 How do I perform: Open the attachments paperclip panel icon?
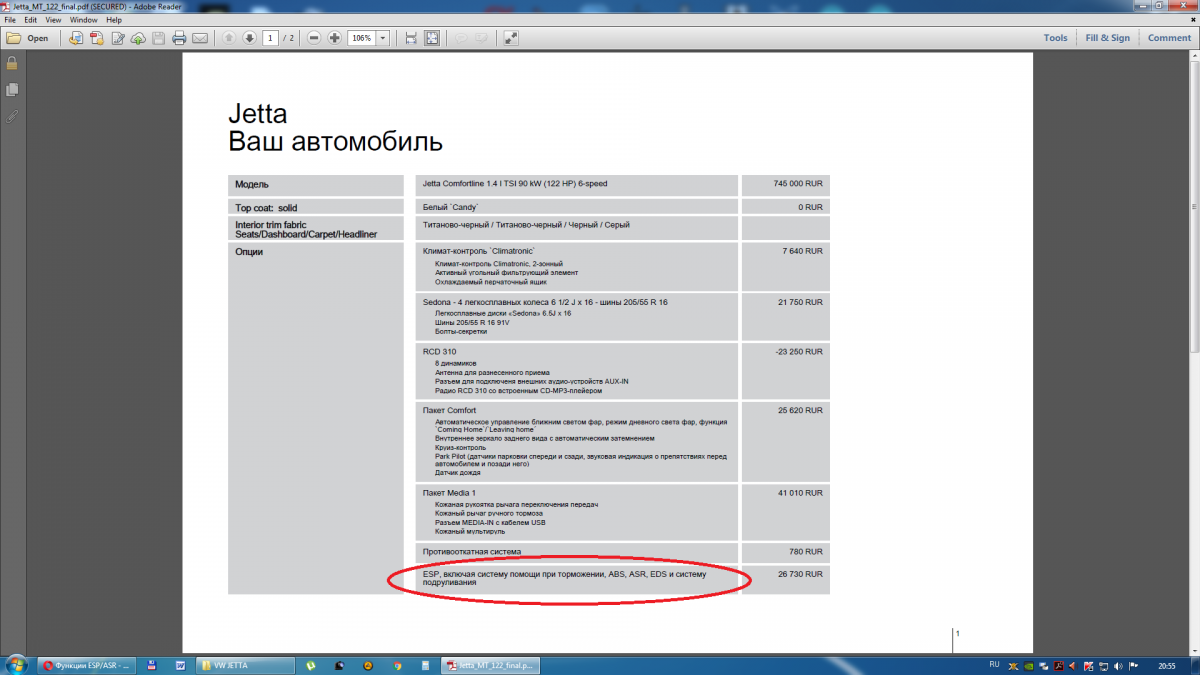12,116
